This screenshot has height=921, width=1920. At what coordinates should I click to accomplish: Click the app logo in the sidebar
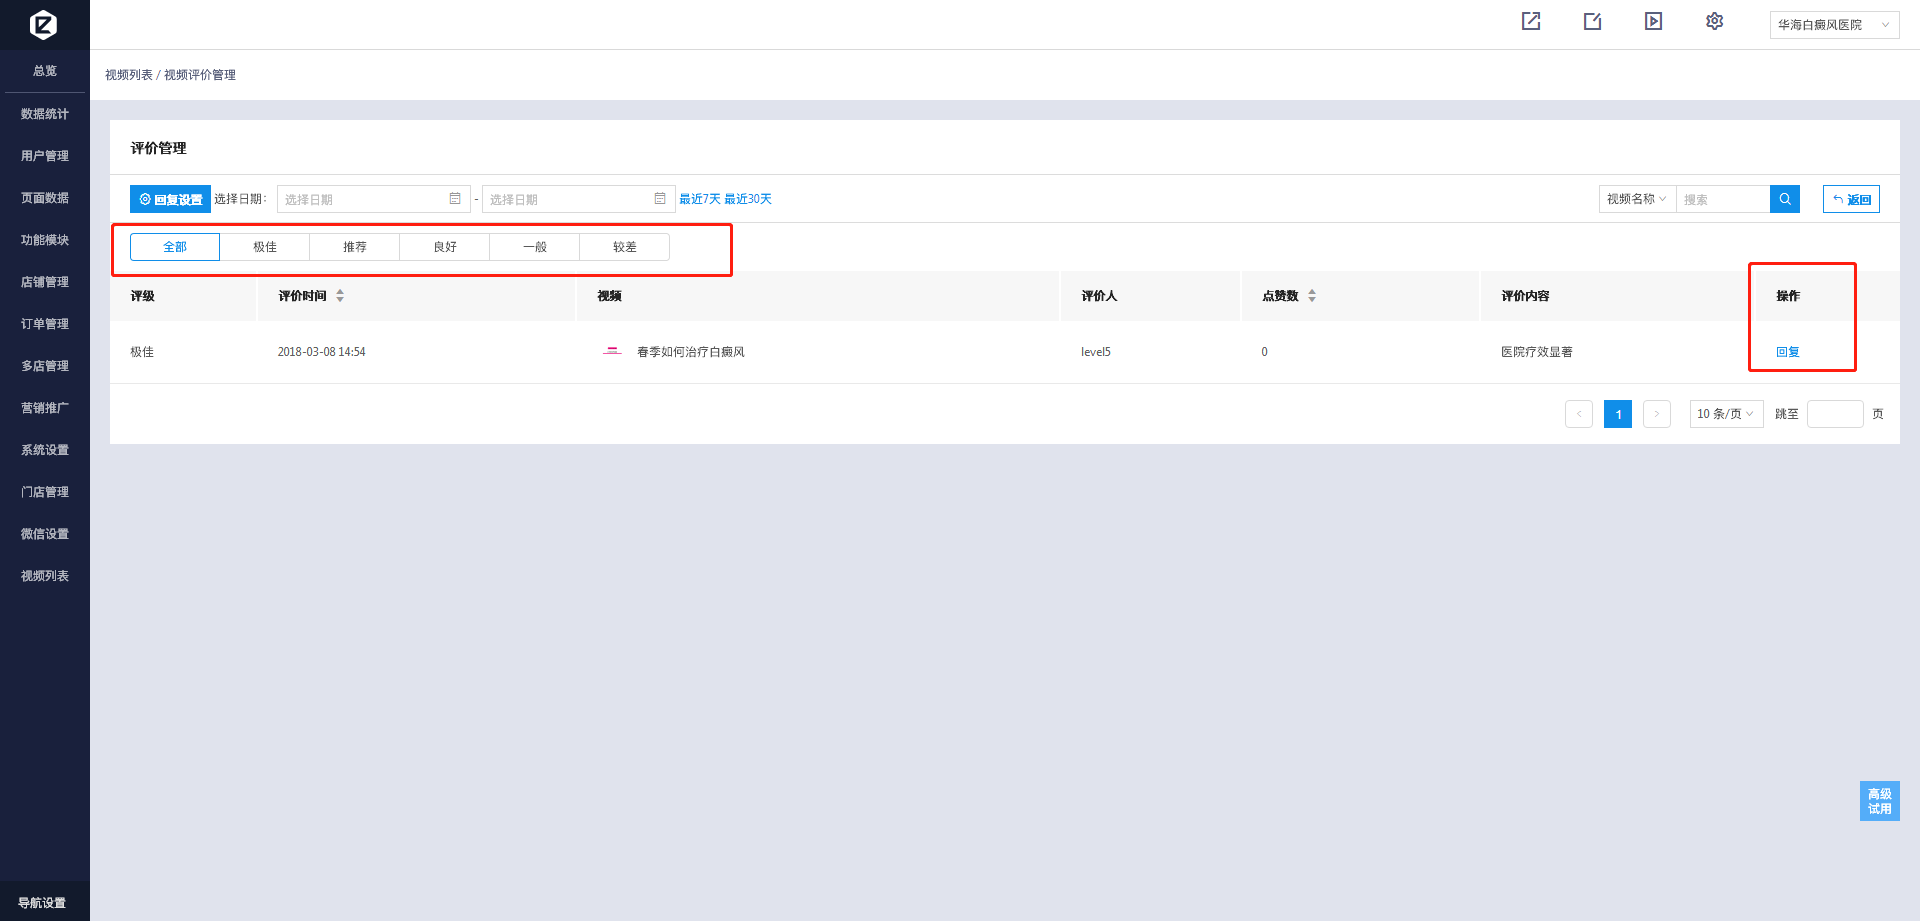click(44, 24)
